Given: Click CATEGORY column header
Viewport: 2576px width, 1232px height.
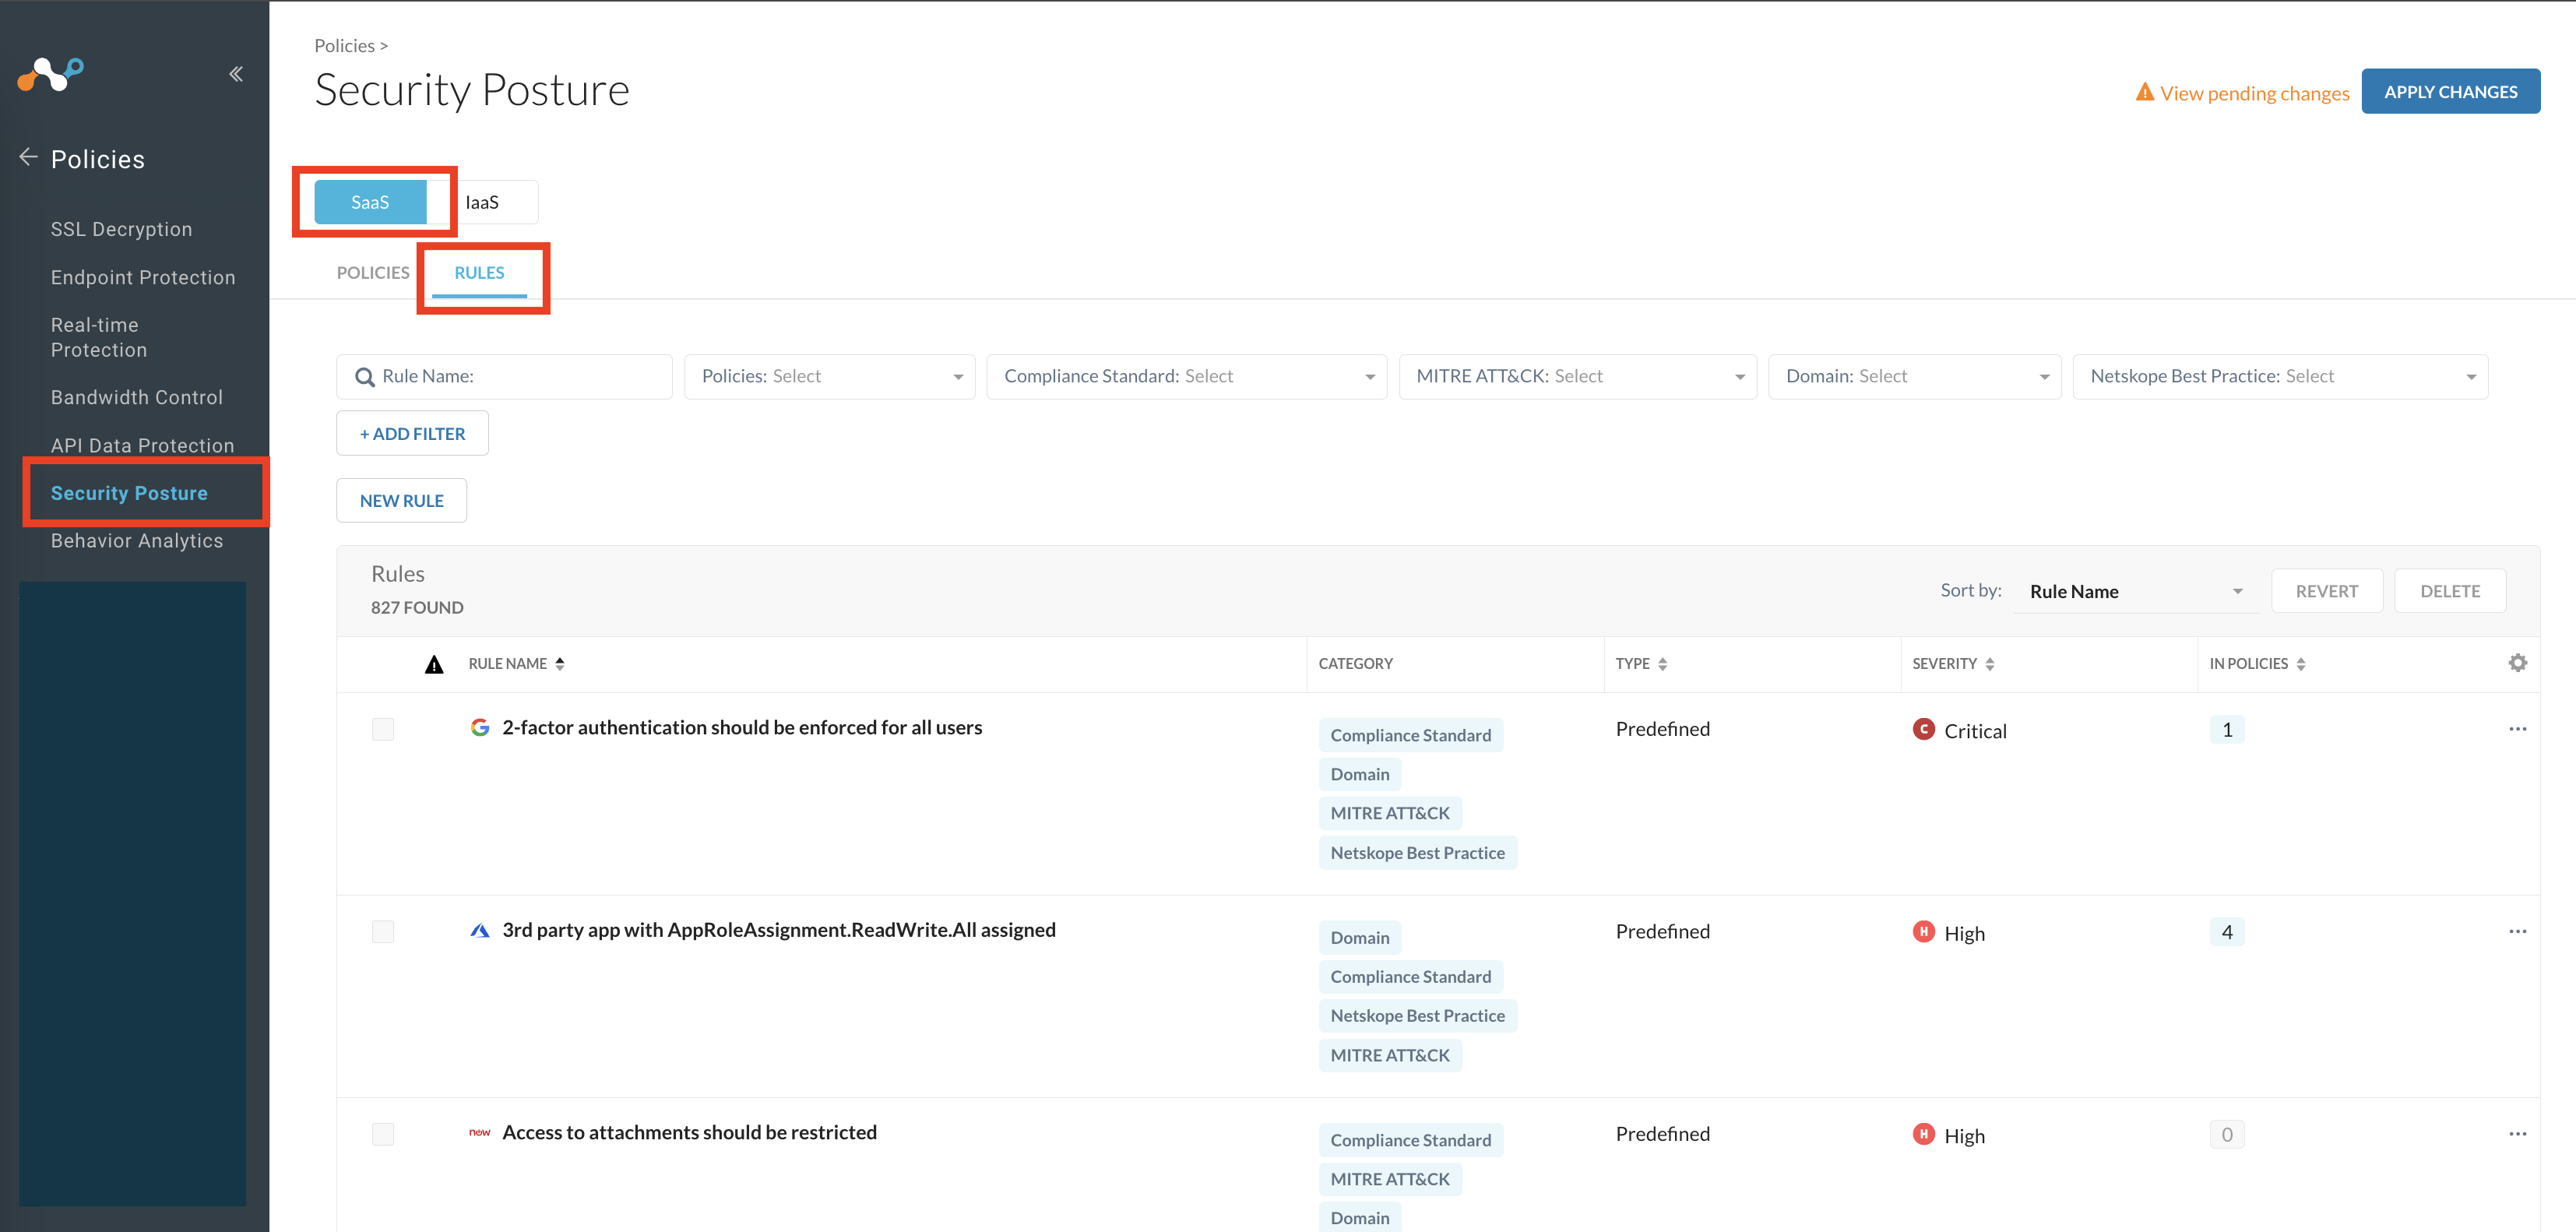Looking at the screenshot, I should 1355,664.
